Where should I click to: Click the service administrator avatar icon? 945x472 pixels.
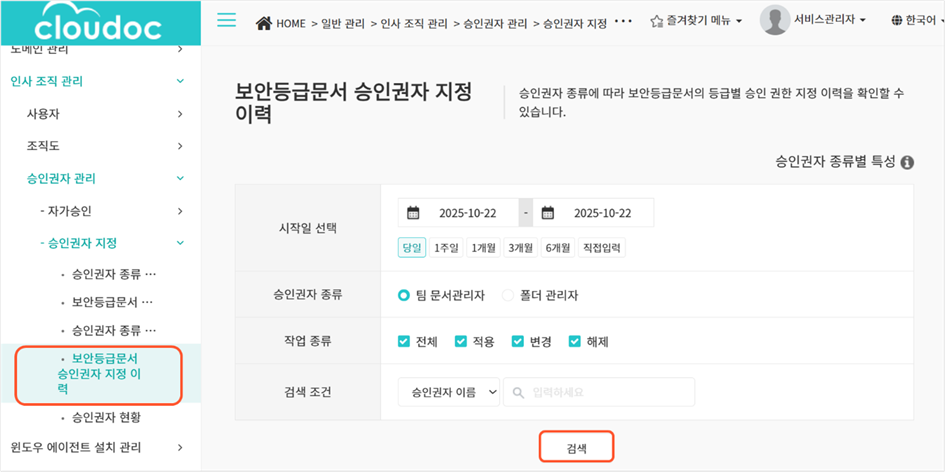(775, 20)
